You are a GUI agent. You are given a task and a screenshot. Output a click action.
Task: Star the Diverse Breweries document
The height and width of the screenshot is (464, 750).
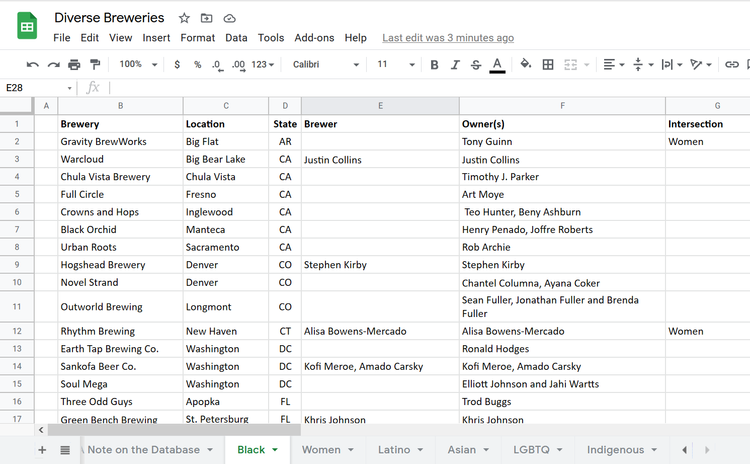pyautogui.click(x=184, y=18)
